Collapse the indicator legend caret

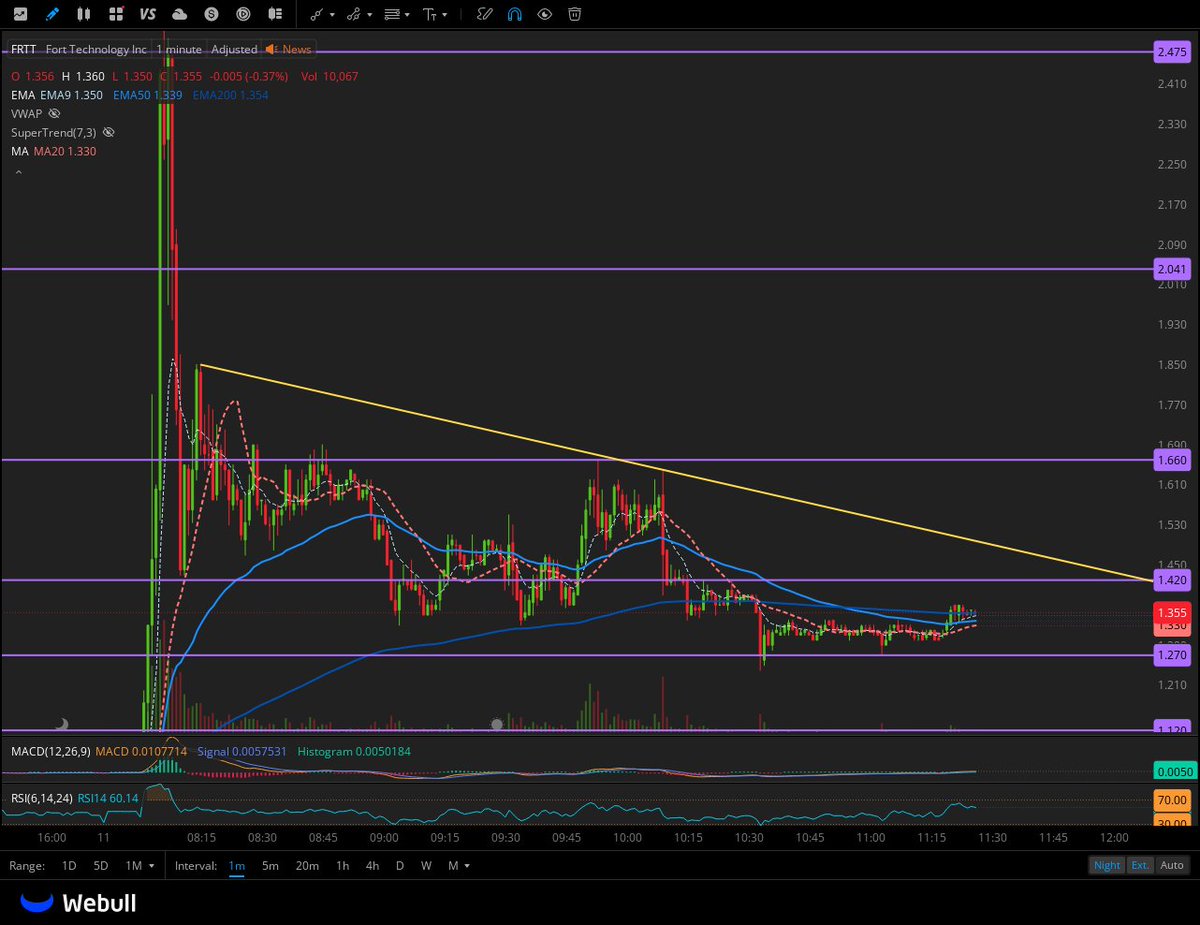17,172
